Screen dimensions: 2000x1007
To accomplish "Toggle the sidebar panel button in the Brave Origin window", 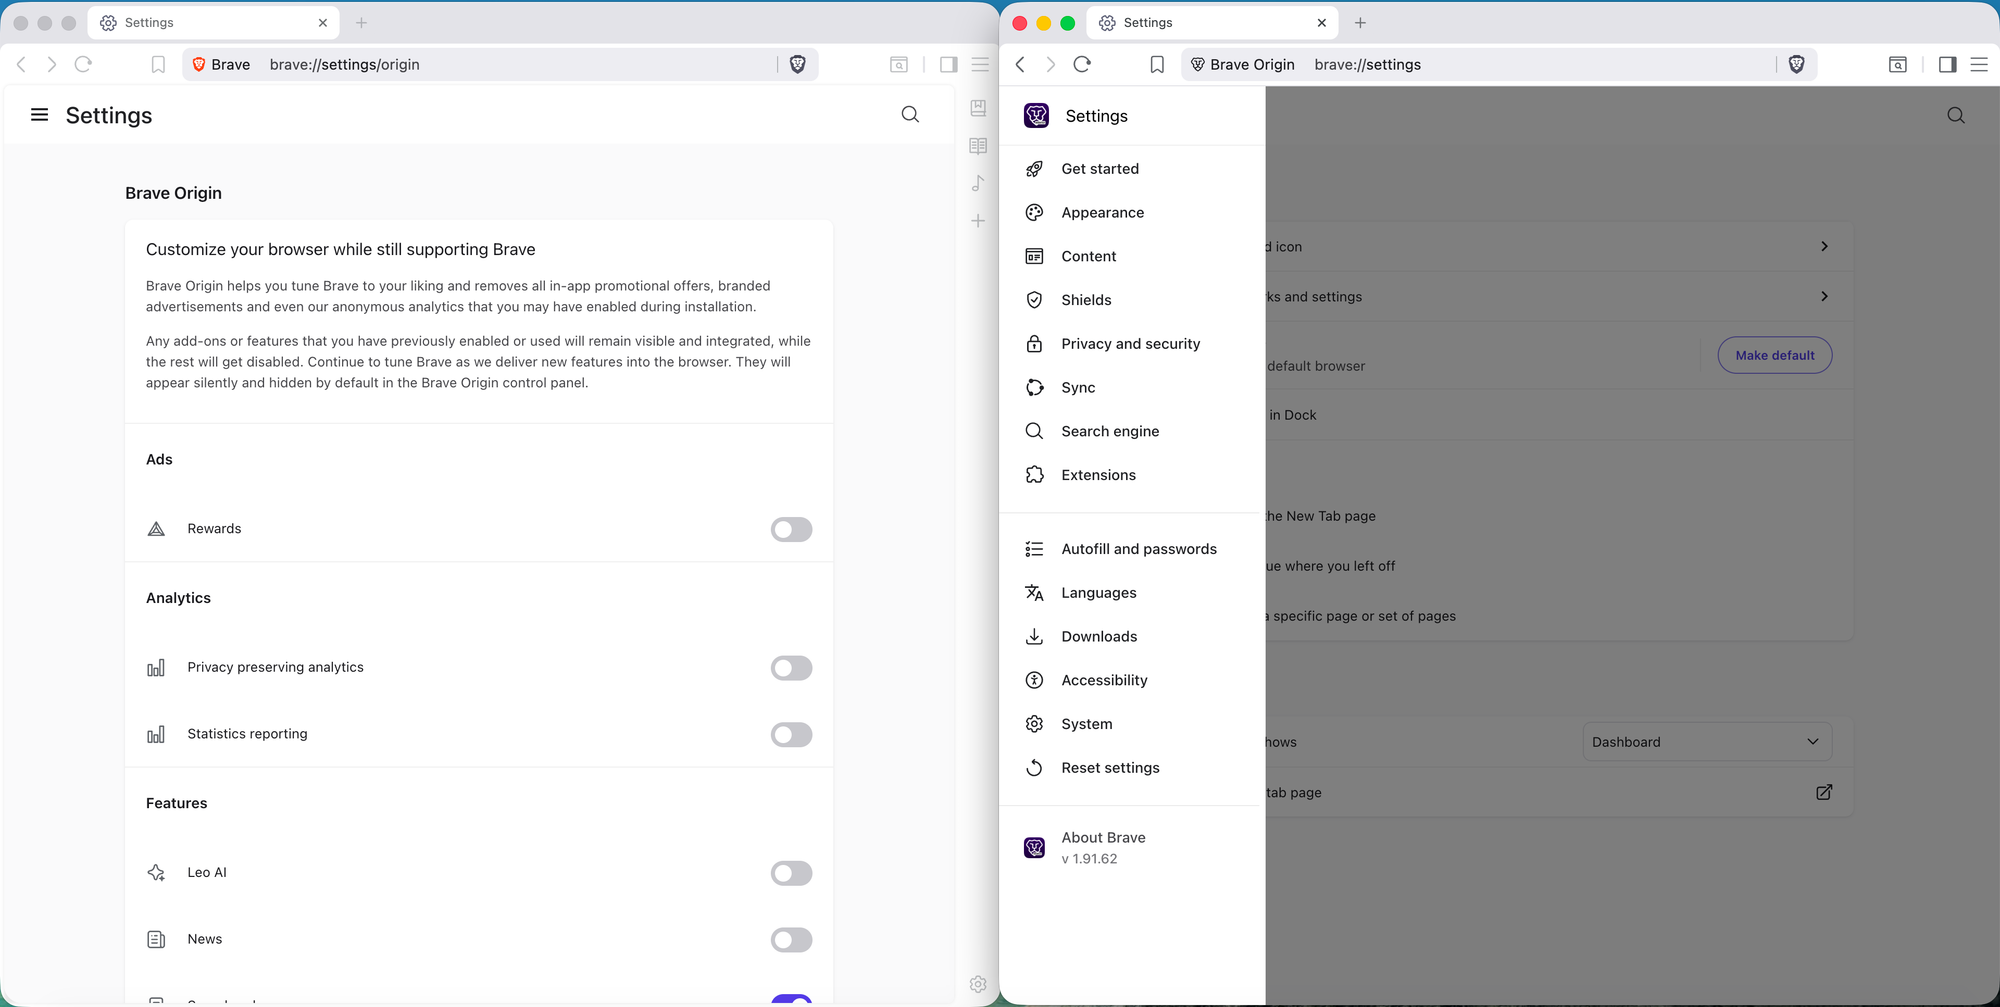I will [1948, 65].
